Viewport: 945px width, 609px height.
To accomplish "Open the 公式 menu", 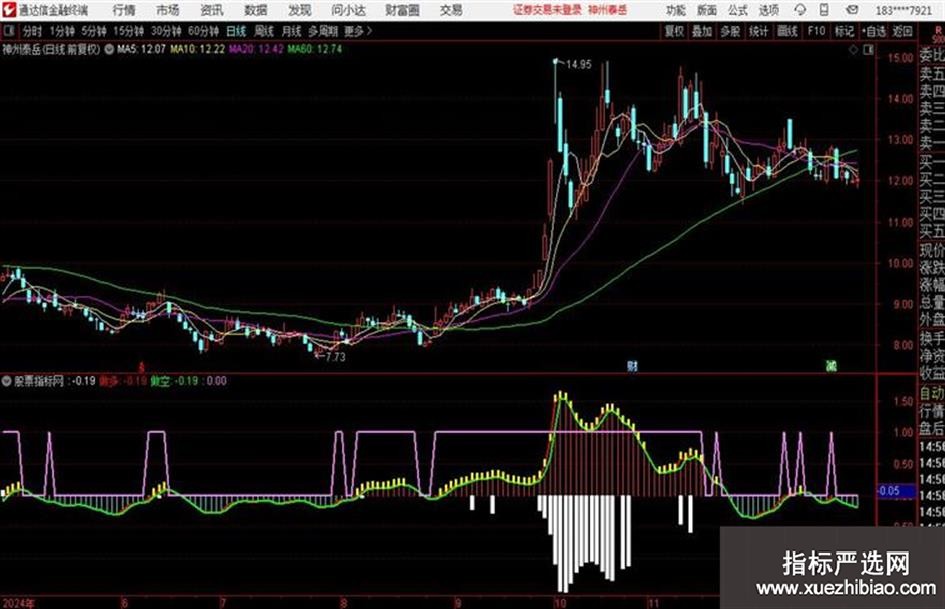I will tap(738, 10).
